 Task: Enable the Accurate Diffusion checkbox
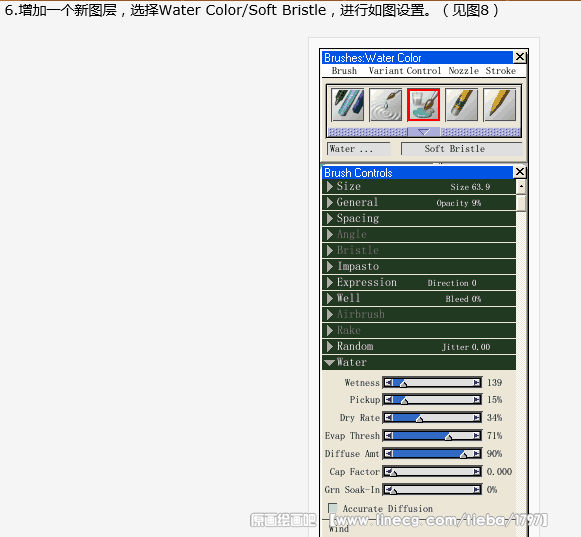click(x=333, y=508)
